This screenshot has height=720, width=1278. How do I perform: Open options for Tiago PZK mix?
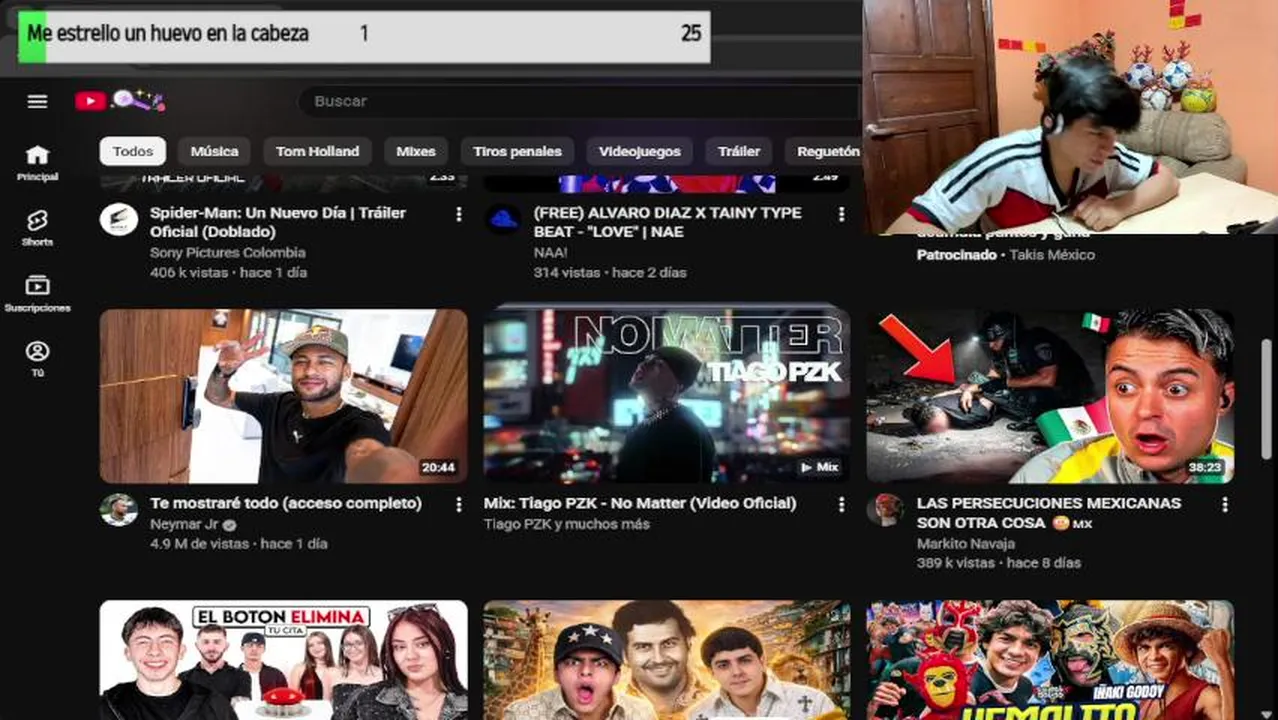pyautogui.click(x=842, y=505)
